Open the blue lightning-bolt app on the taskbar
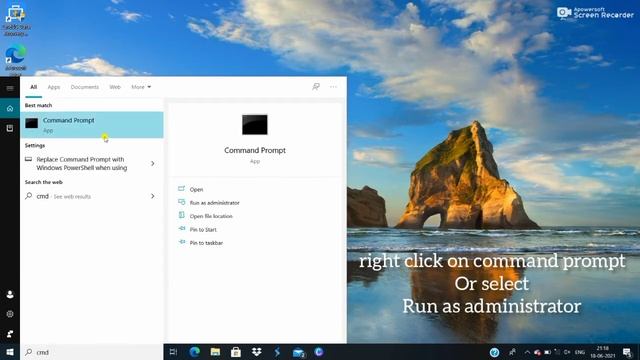Viewport: 640px width, 360px height. (277, 352)
